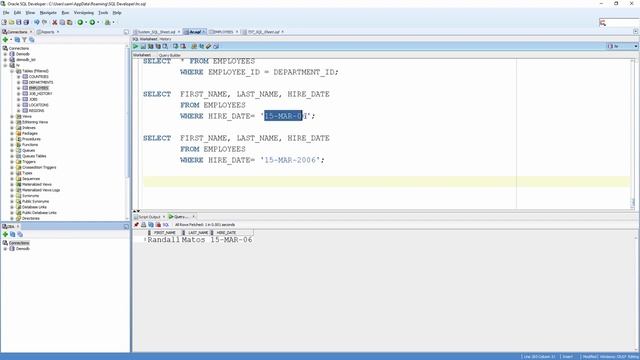Image resolution: width=640 pixels, height=360 pixels.
Task: Click the Save toolbar icon
Action: point(19,22)
